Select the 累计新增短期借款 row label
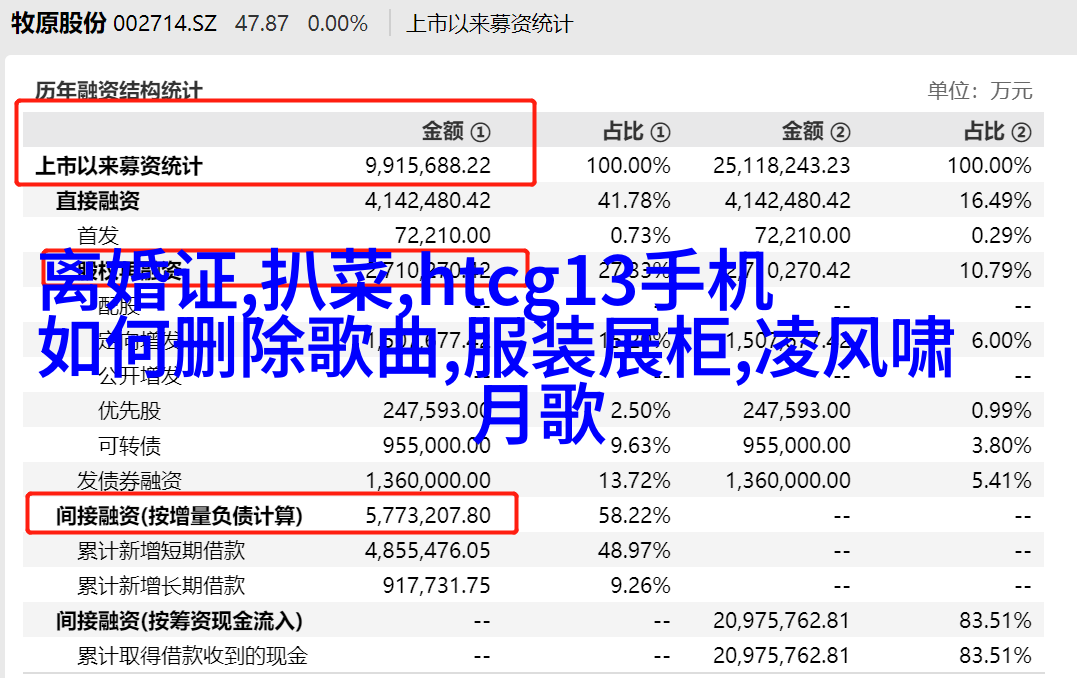The height and width of the screenshot is (678, 1077). pos(161,551)
